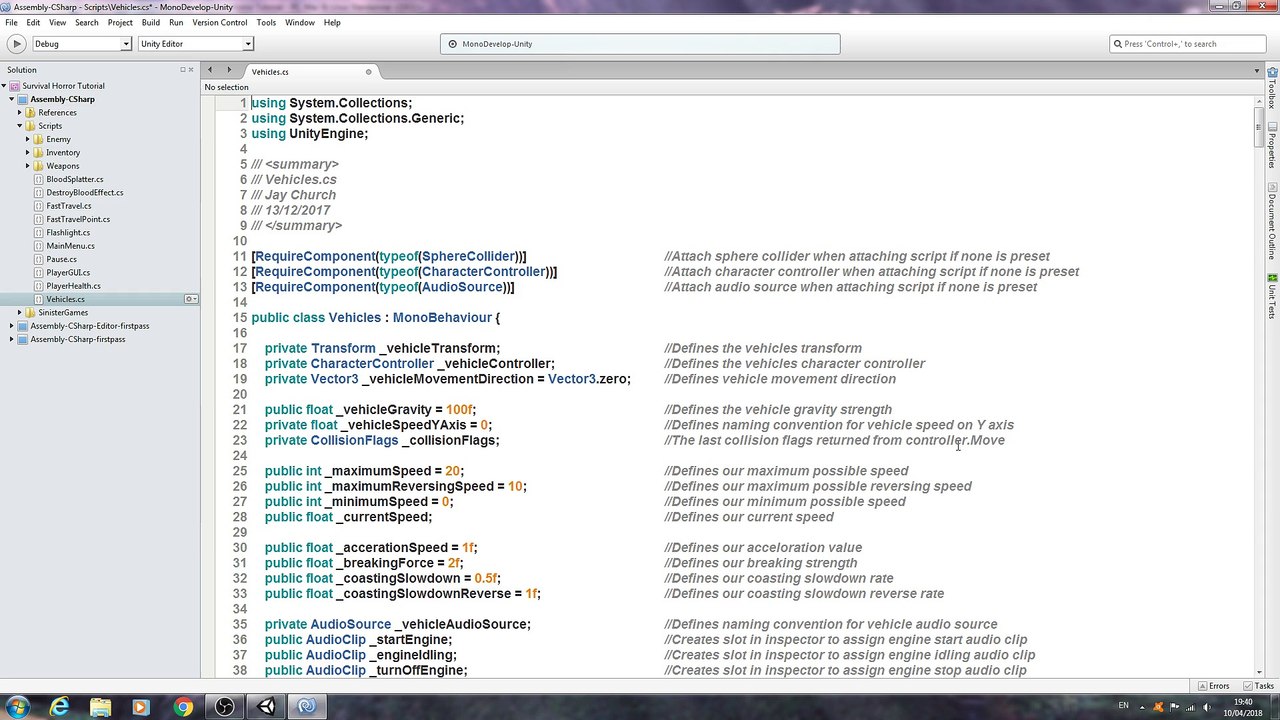Select PlayerGUI.cs in the solution tree
Image resolution: width=1280 pixels, height=720 pixels.
pyautogui.click(x=68, y=273)
